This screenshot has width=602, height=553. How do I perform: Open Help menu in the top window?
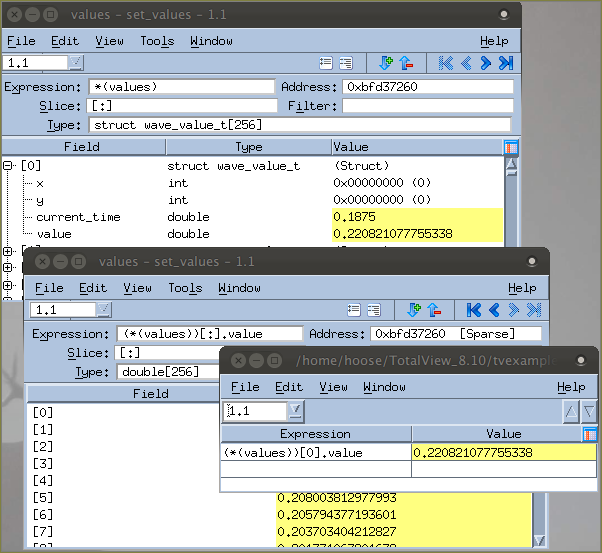[x=493, y=41]
